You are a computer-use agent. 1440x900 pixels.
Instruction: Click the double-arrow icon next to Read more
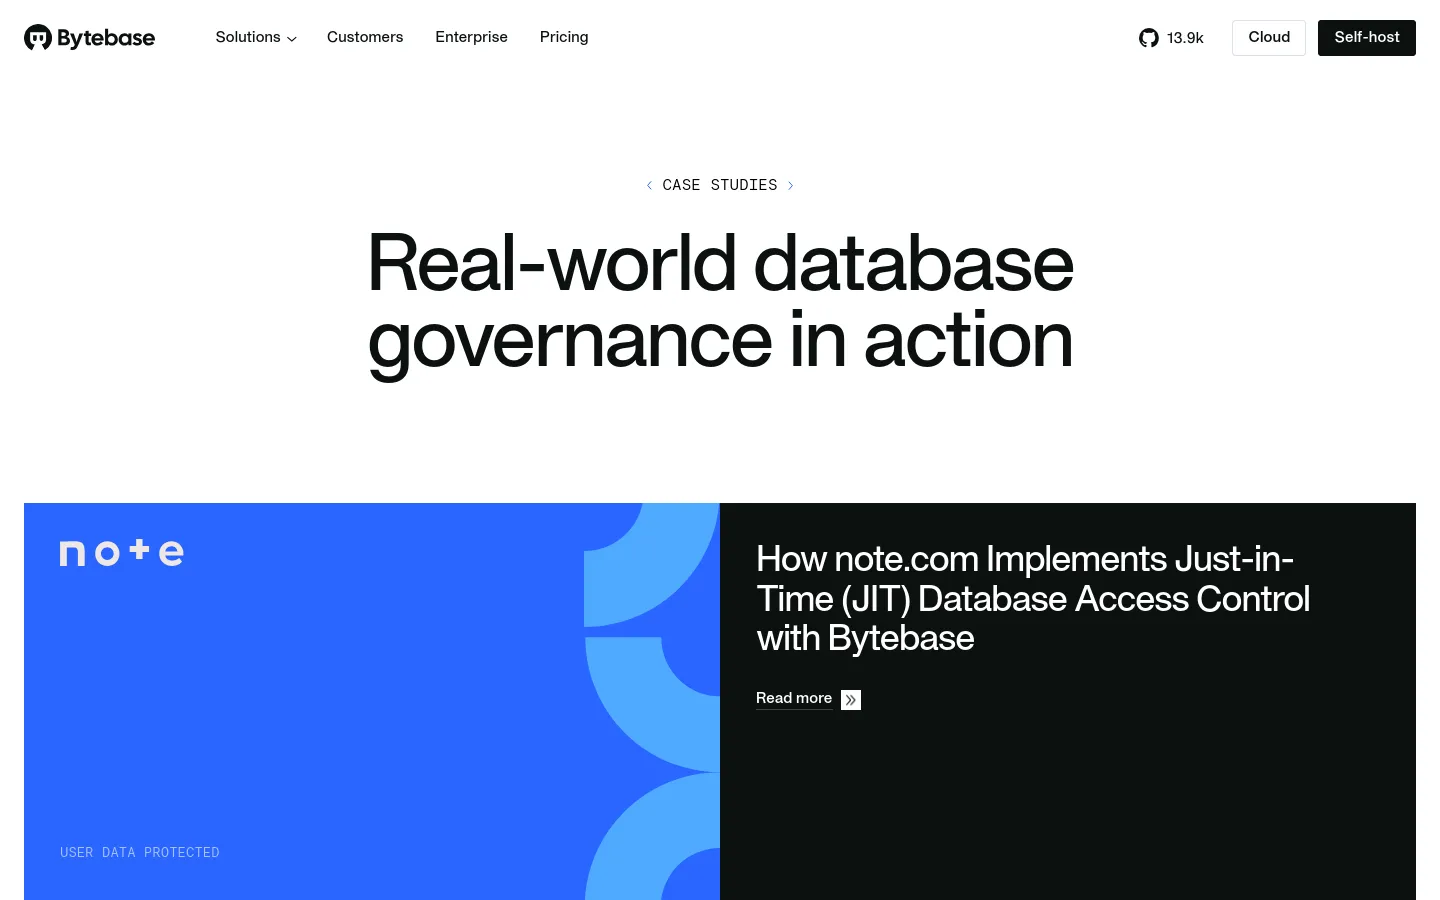pos(851,700)
